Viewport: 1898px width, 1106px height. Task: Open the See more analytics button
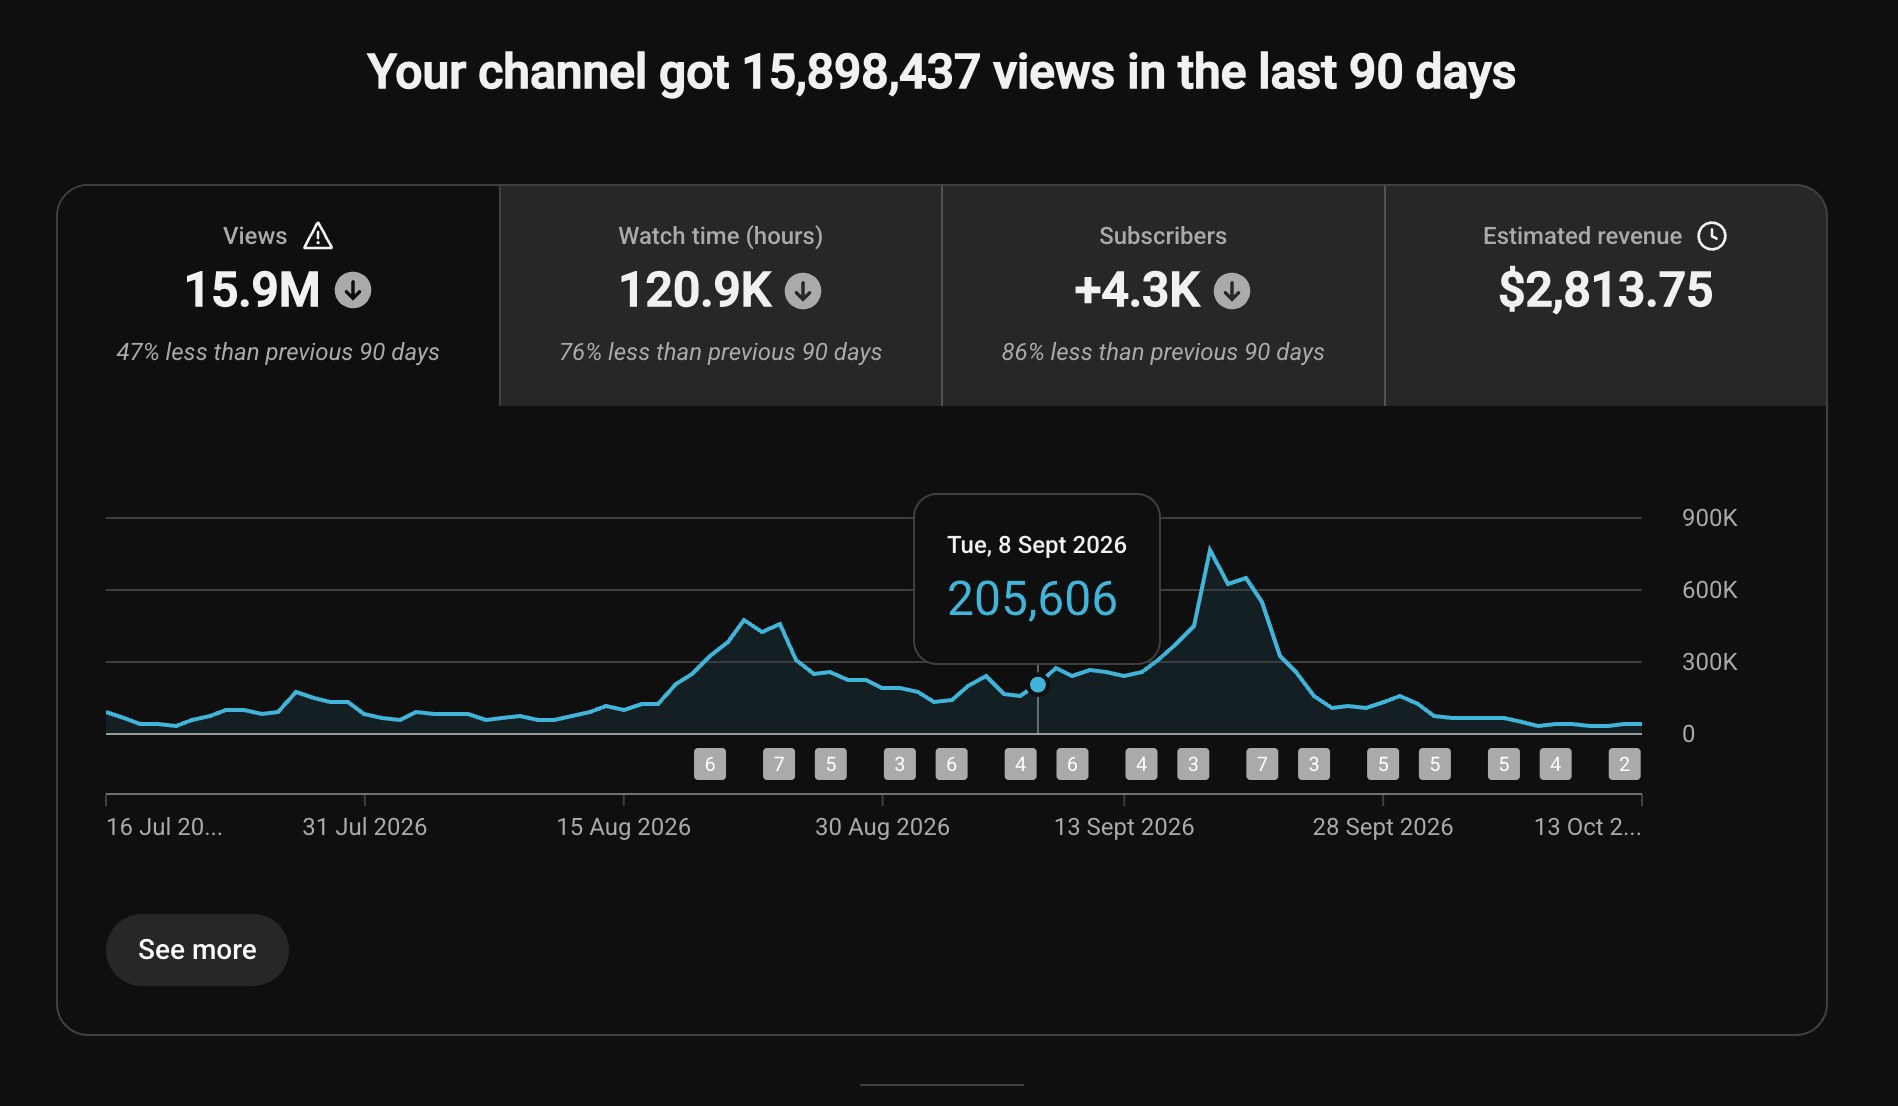[x=197, y=950]
